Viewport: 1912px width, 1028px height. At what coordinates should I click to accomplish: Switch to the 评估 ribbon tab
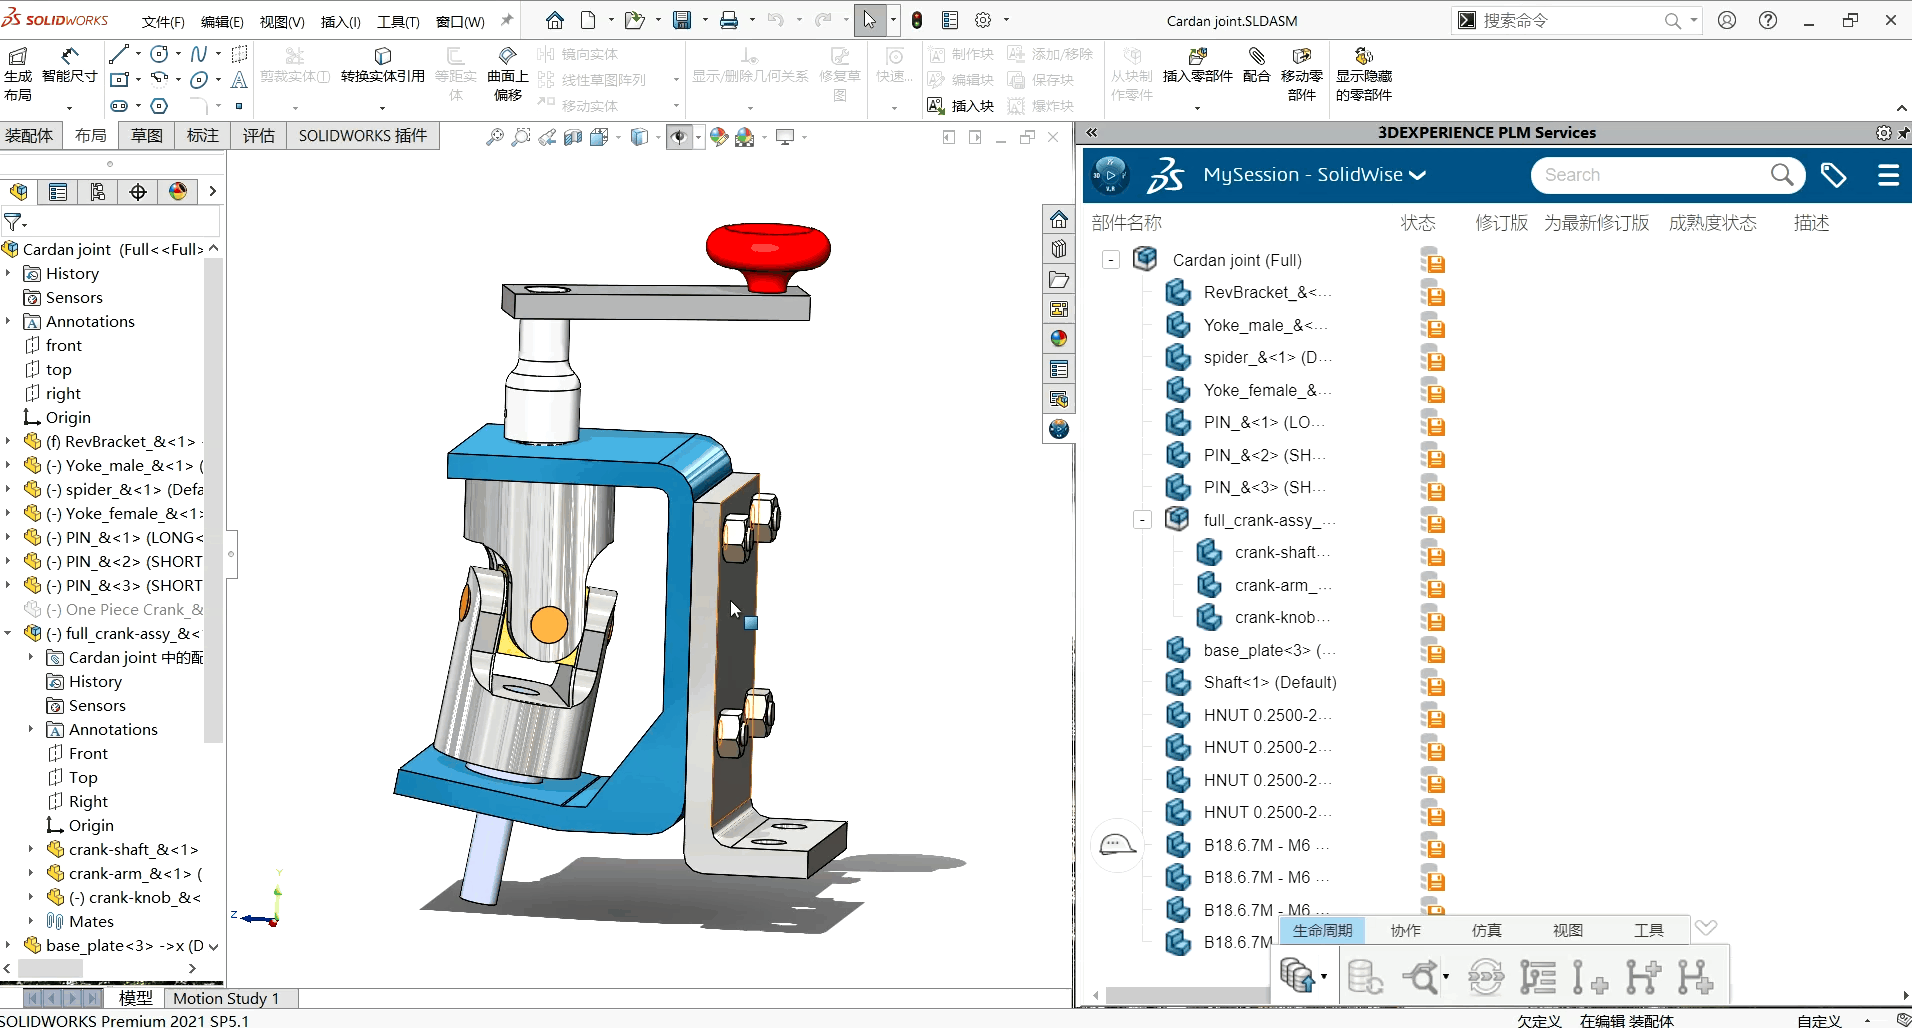click(259, 136)
